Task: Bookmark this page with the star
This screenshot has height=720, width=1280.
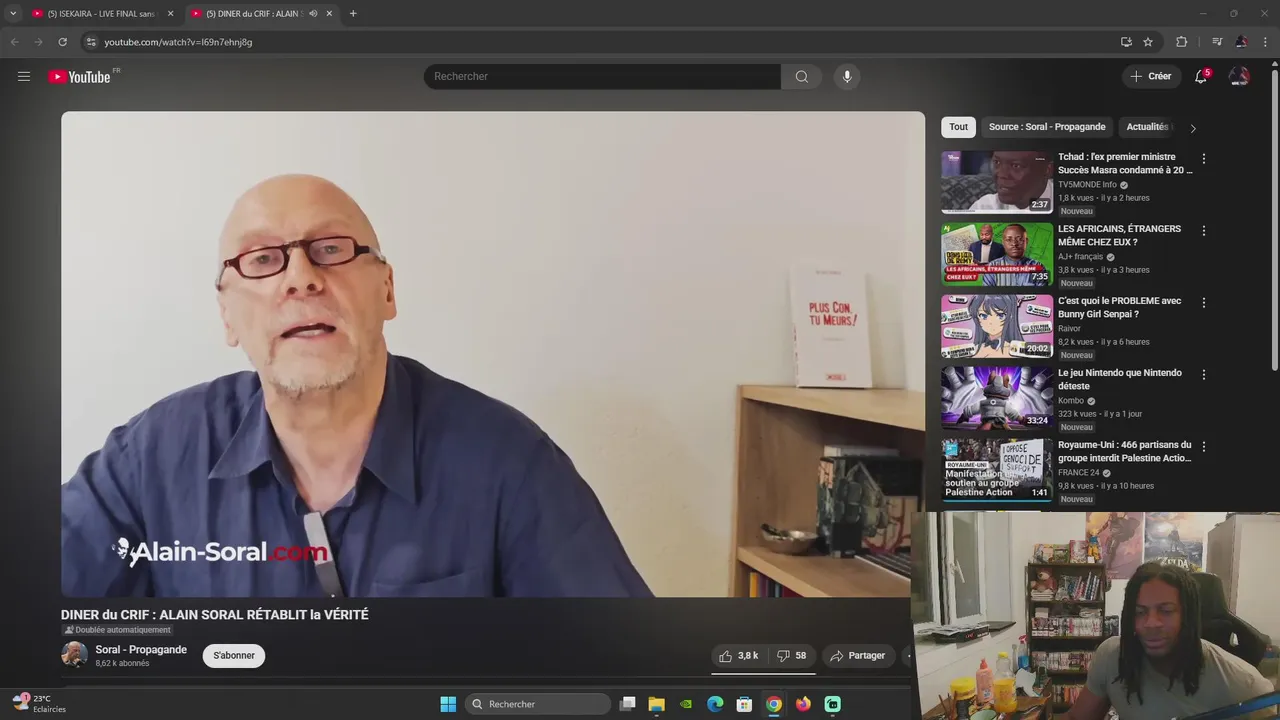Action: pos(1148,42)
